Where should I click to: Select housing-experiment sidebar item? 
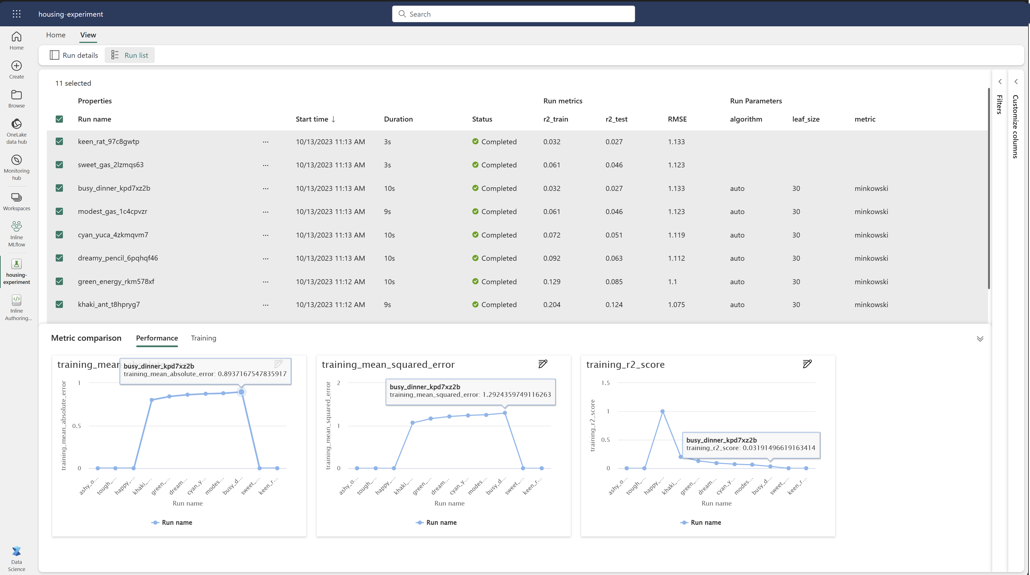[16, 272]
